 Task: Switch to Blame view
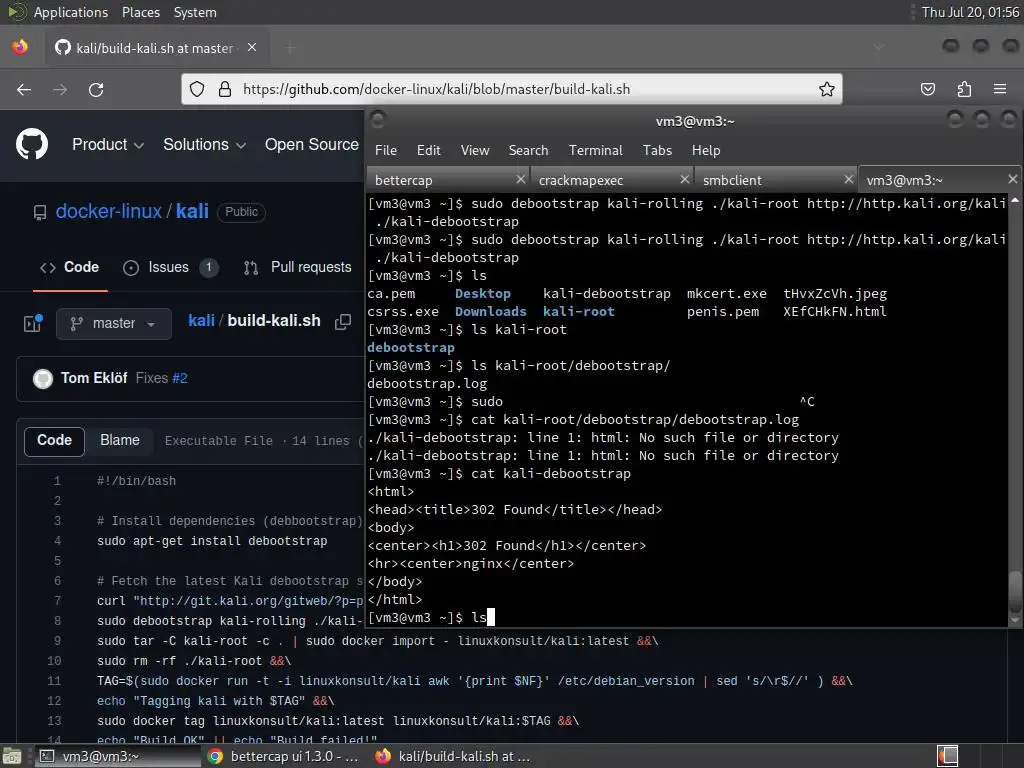(120, 441)
